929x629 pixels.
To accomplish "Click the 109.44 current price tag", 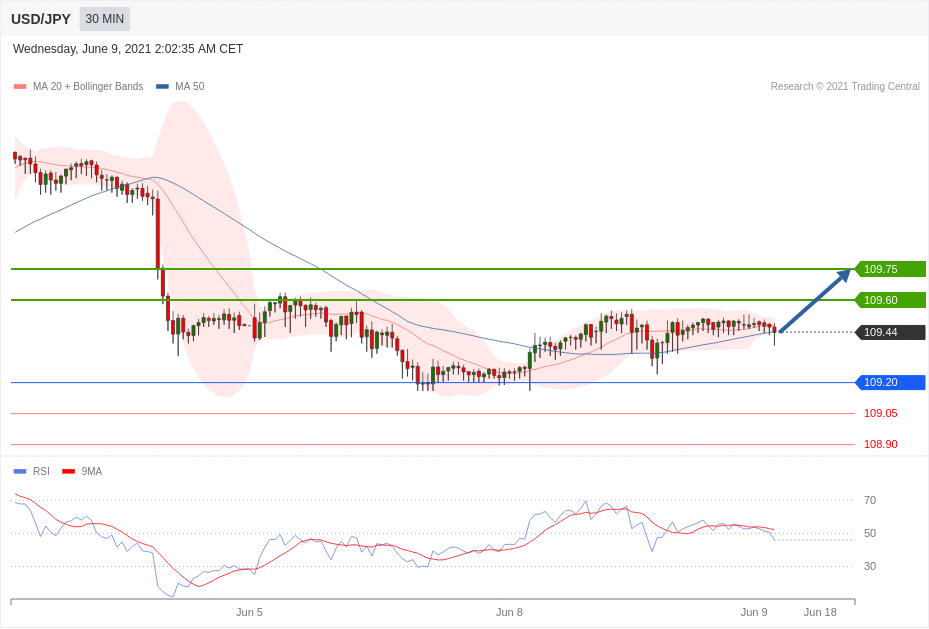I will (890, 332).
